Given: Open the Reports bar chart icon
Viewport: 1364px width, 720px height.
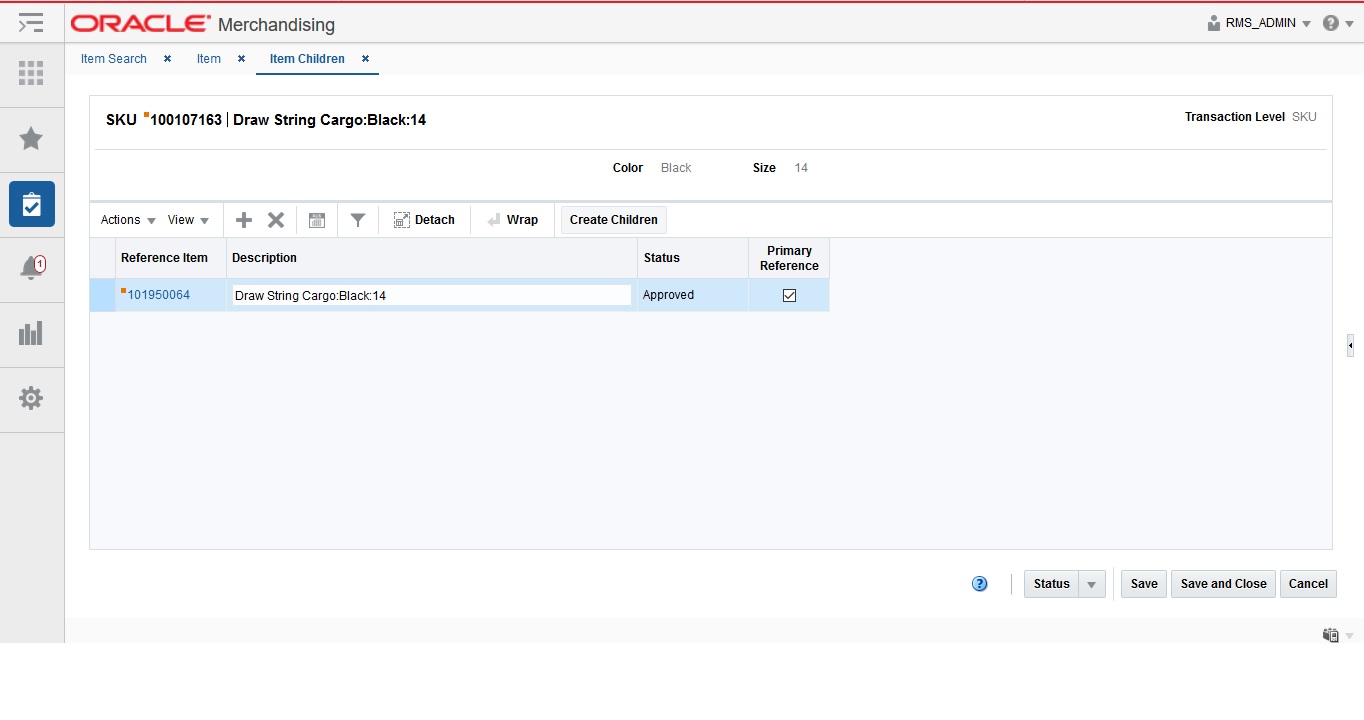Looking at the screenshot, I should click(31, 333).
